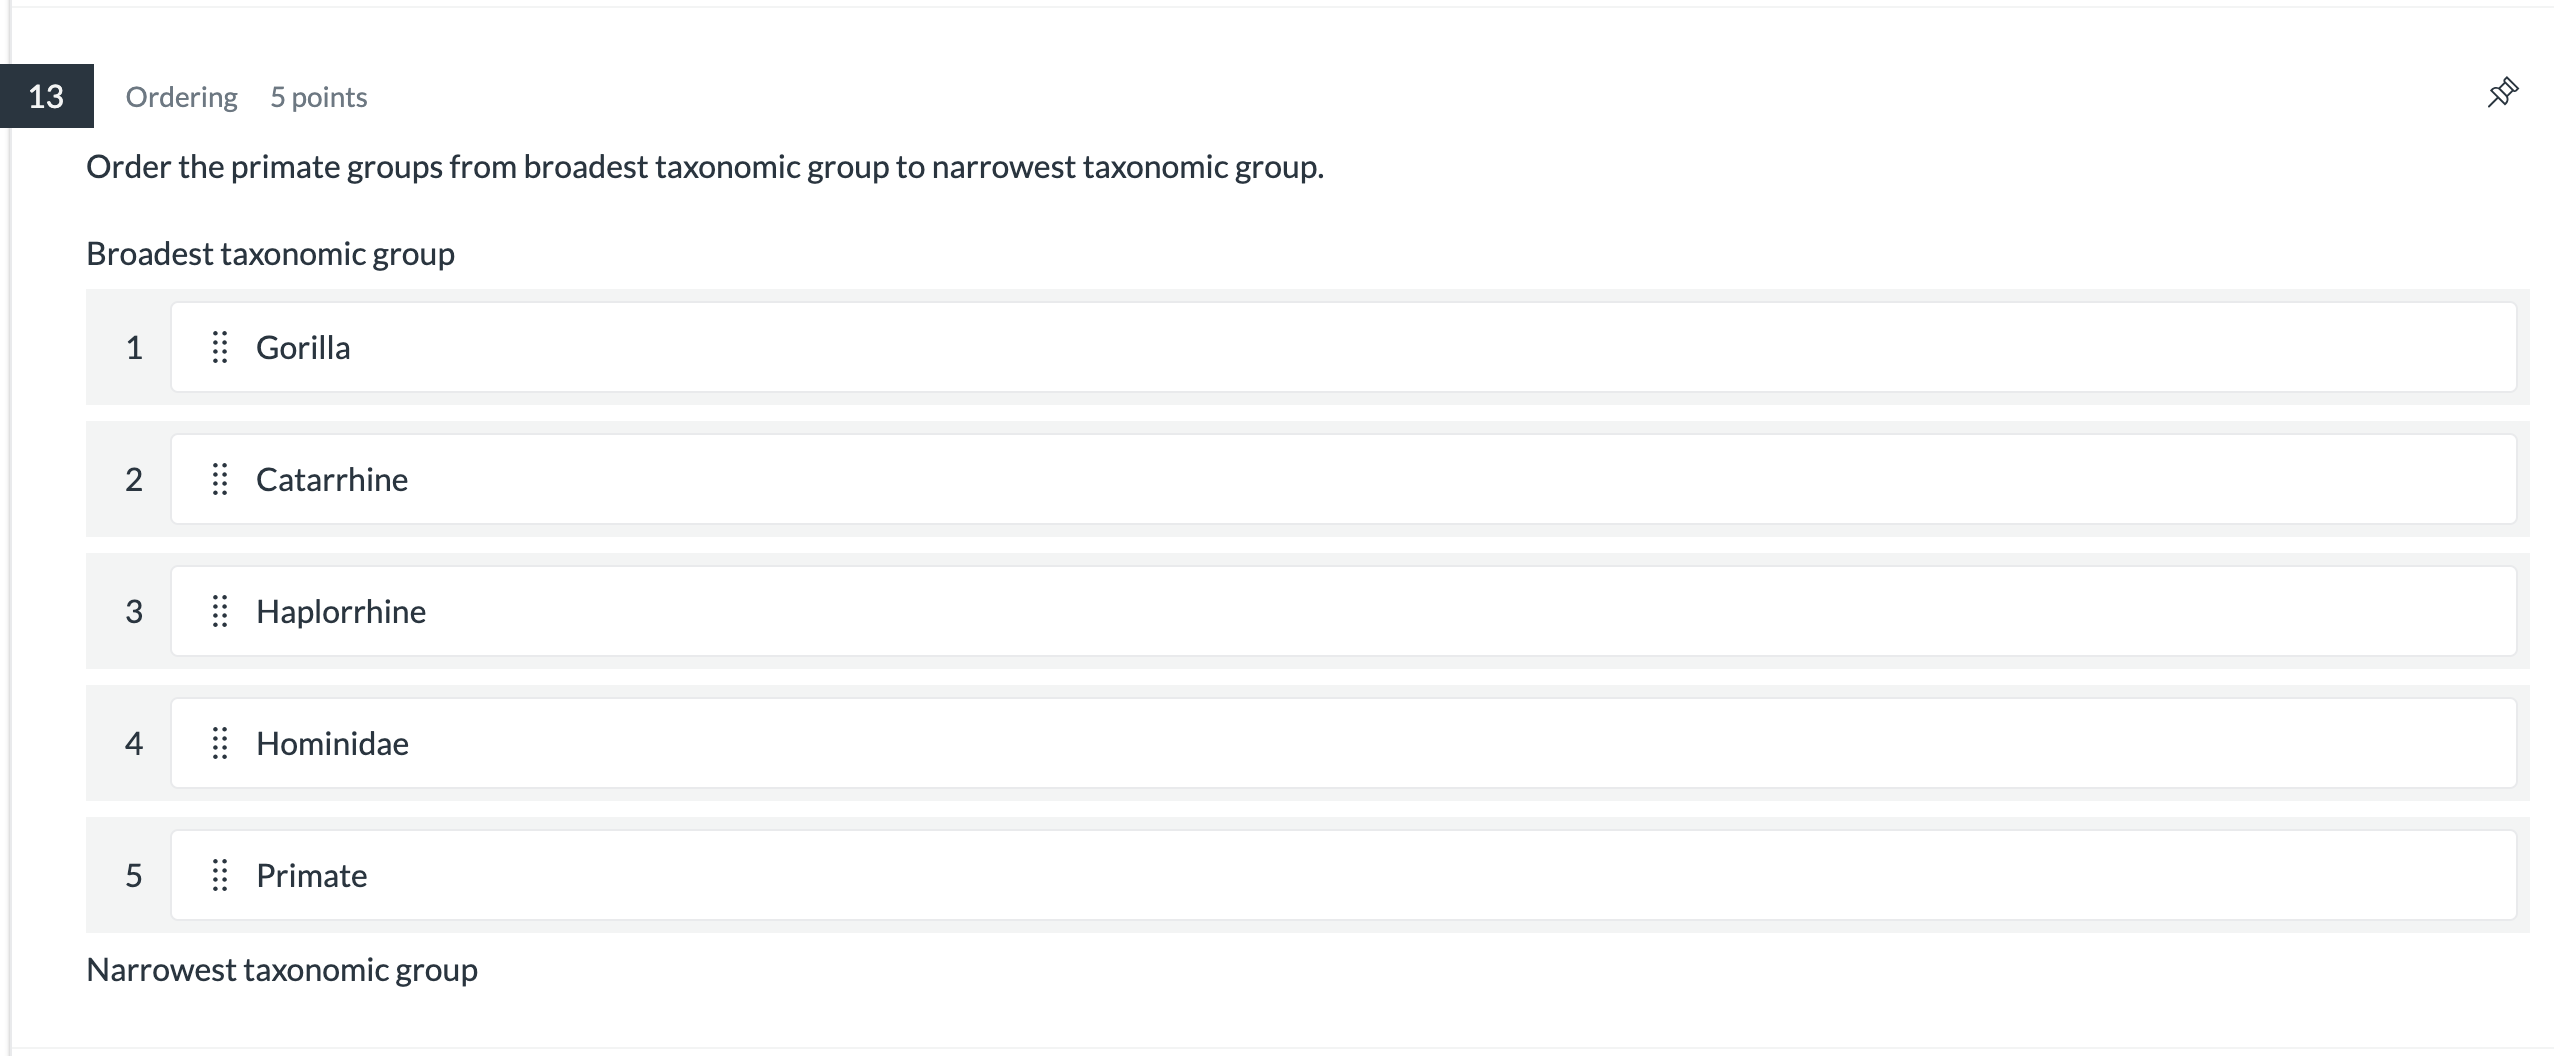Select the Gorilla answer row
Viewport: 2554px width, 1056px height.
[1342, 347]
